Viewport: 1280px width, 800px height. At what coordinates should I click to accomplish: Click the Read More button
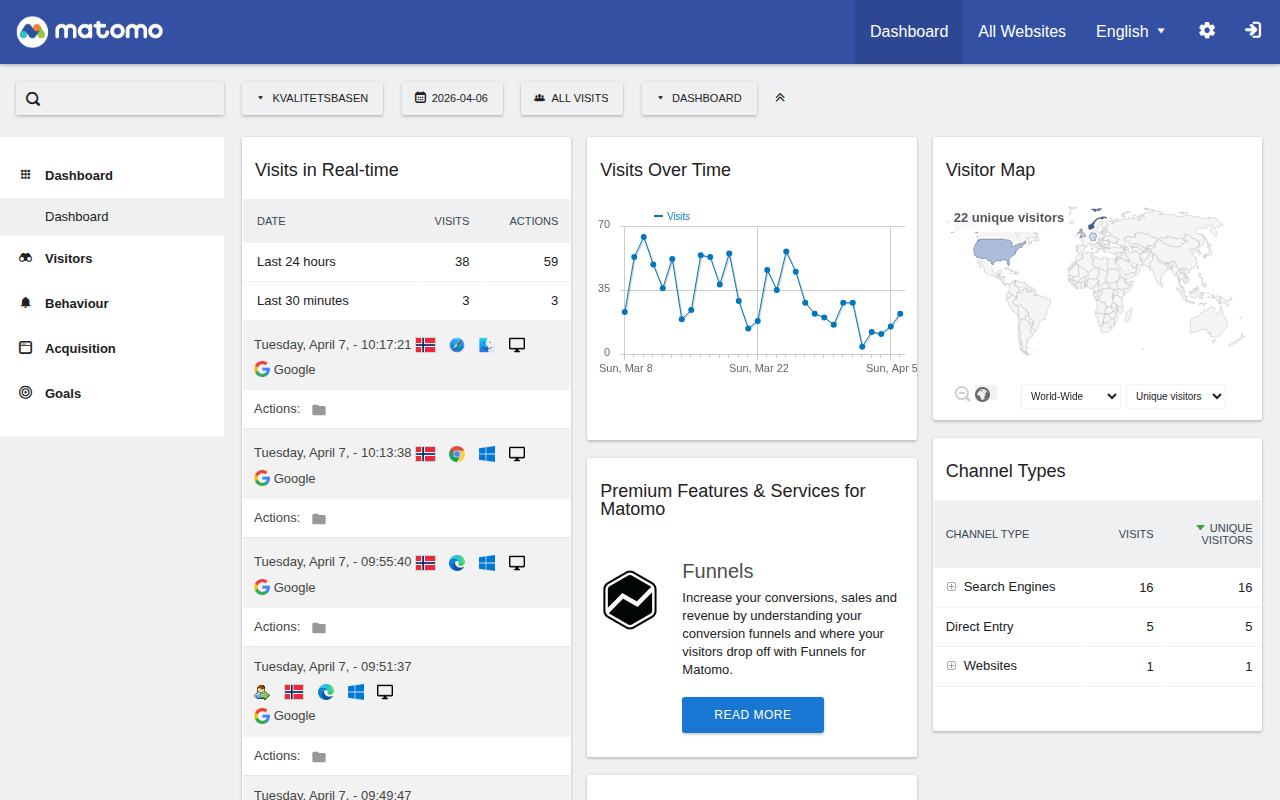[752, 715]
